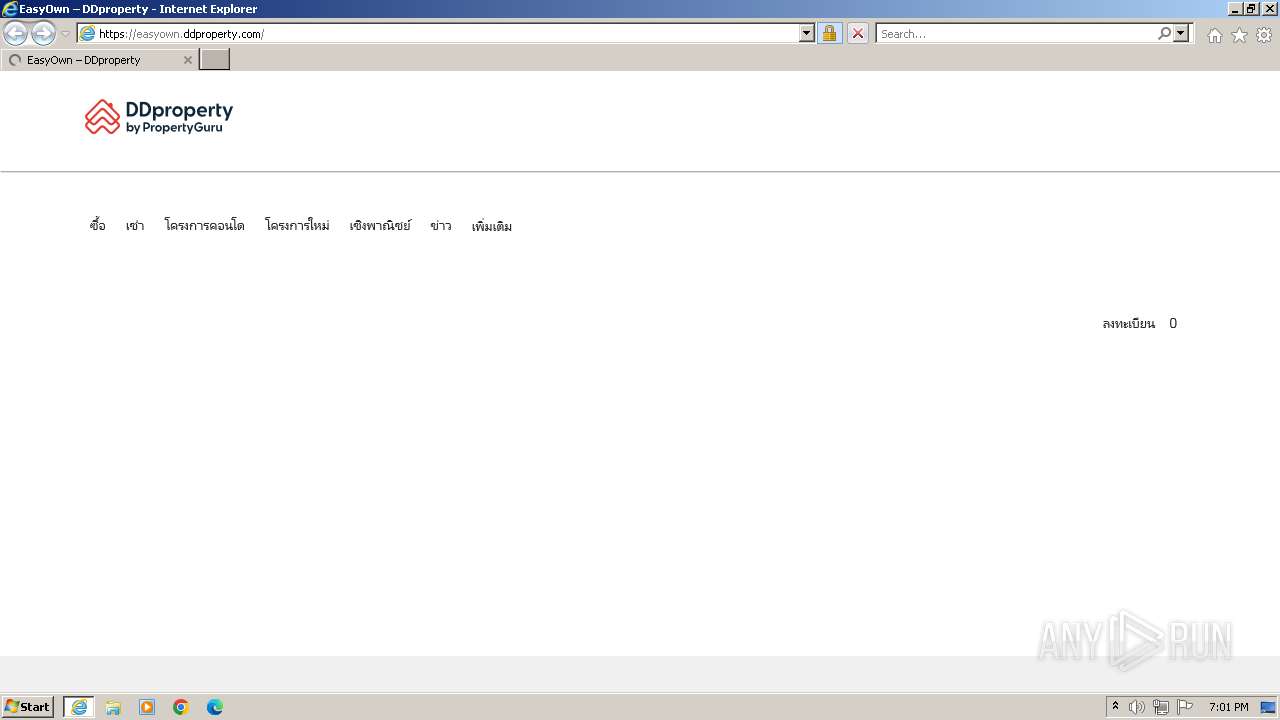Image resolution: width=1280 pixels, height=720 pixels.
Task: Click the Show desktop tray icon
Action: pos(1268,707)
